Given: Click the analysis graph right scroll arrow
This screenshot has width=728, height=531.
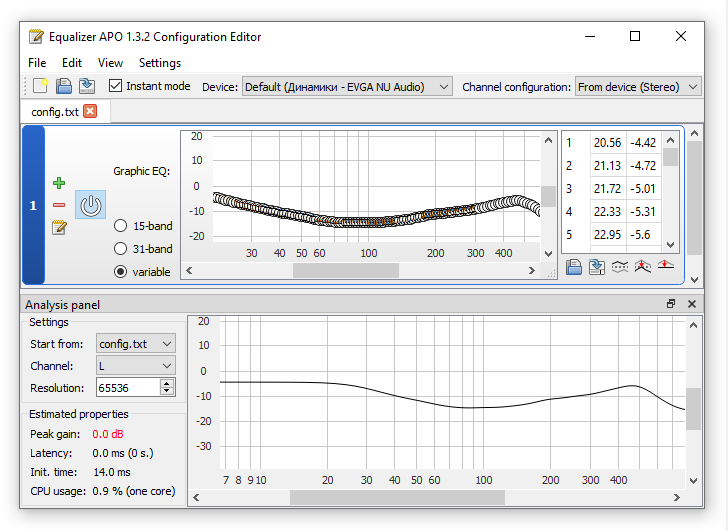Looking at the screenshot, I should point(676,497).
